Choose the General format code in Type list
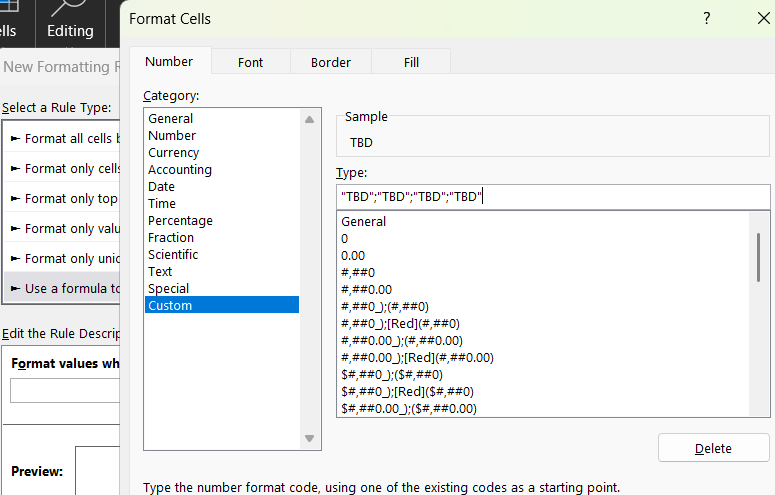The height and width of the screenshot is (495, 775). tap(364, 221)
